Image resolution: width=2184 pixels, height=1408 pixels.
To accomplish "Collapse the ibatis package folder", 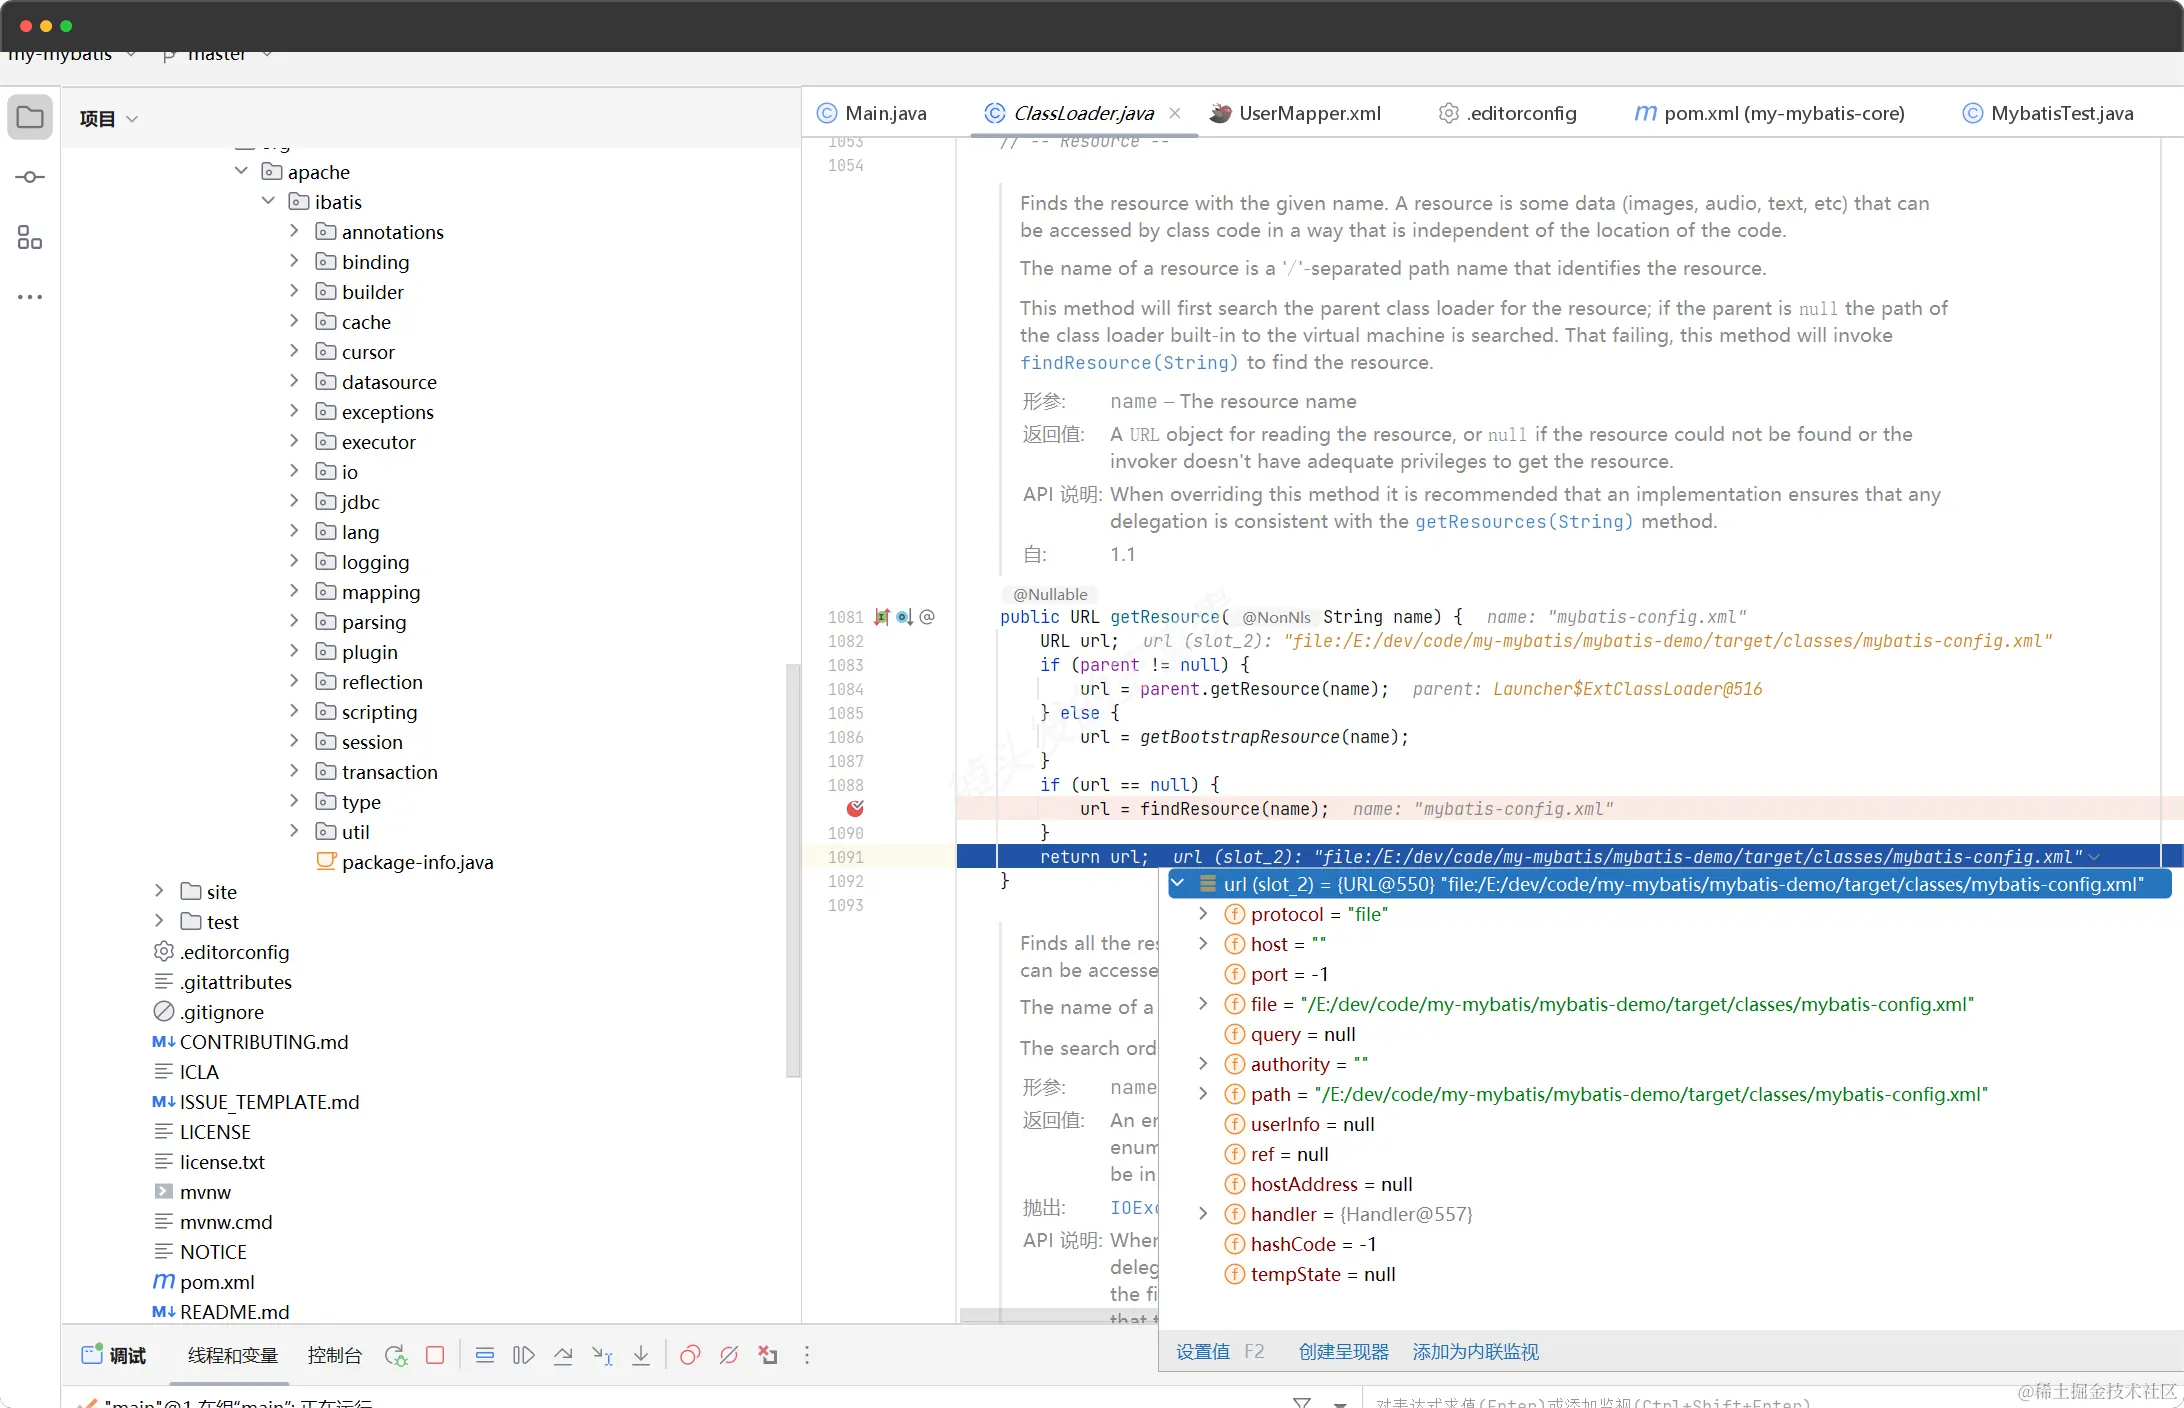I will (268, 201).
